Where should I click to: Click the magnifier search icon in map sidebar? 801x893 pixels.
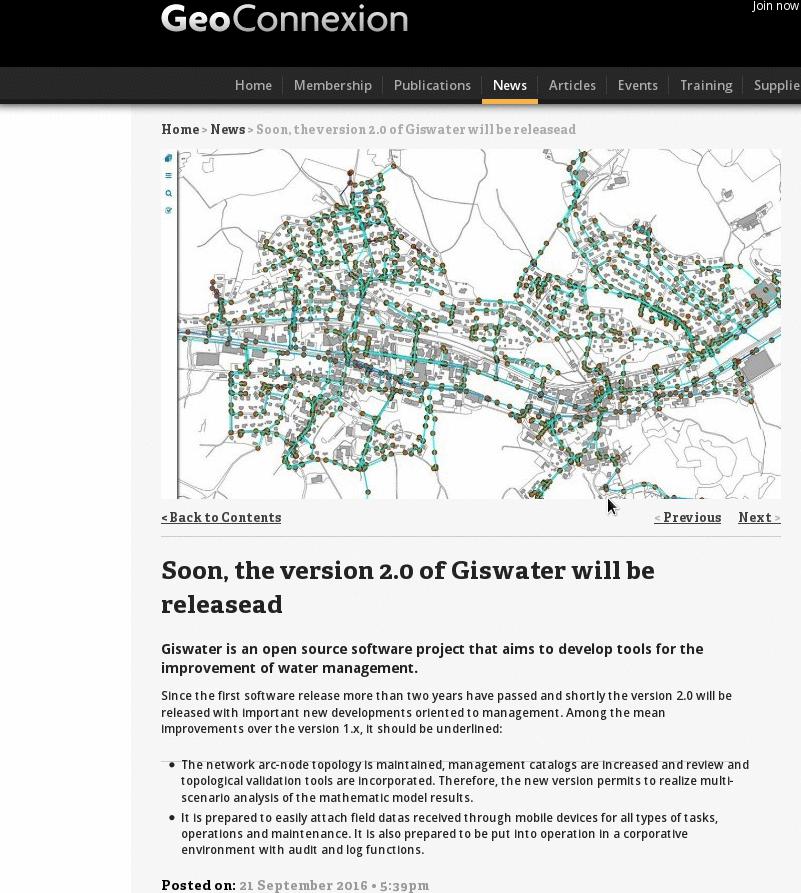(x=168, y=193)
